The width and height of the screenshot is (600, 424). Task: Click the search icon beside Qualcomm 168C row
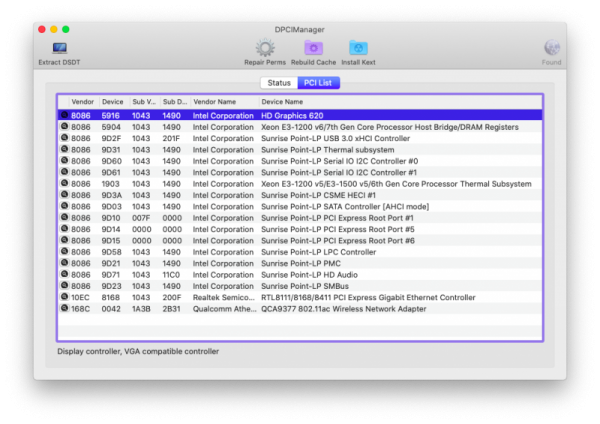pos(65,308)
